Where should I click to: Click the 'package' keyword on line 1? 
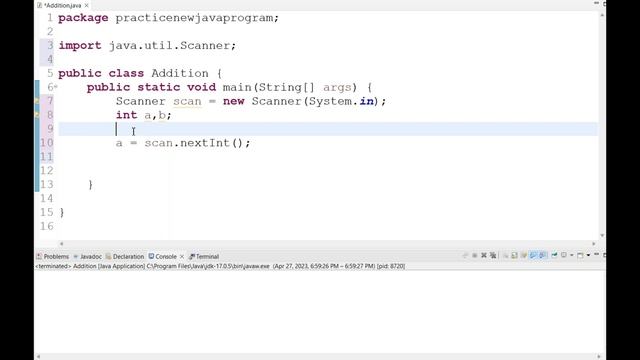[83, 18]
